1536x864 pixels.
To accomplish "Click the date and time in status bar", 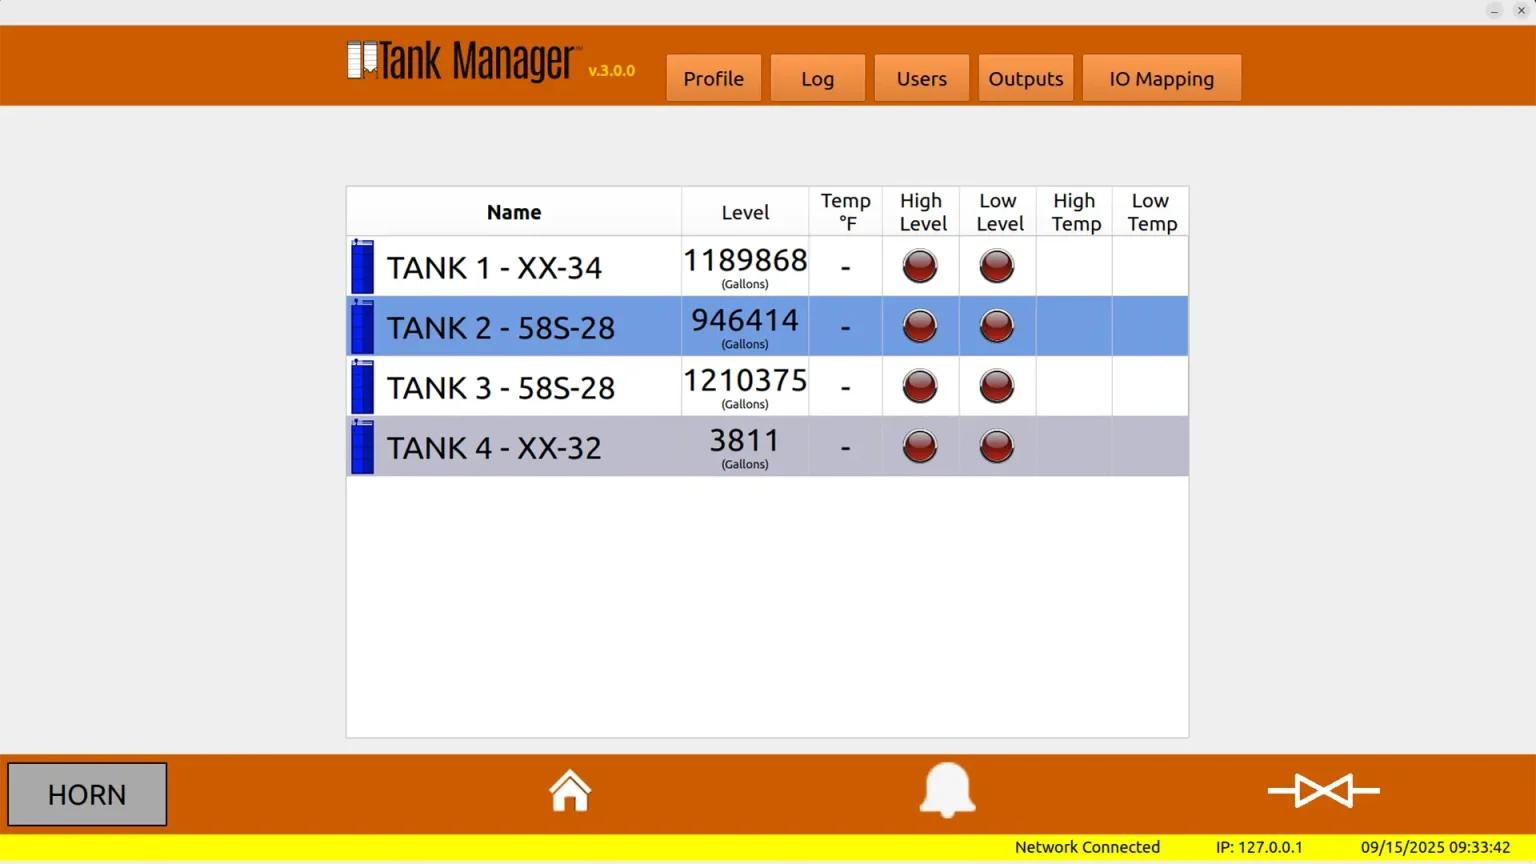I will point(1435,847).
